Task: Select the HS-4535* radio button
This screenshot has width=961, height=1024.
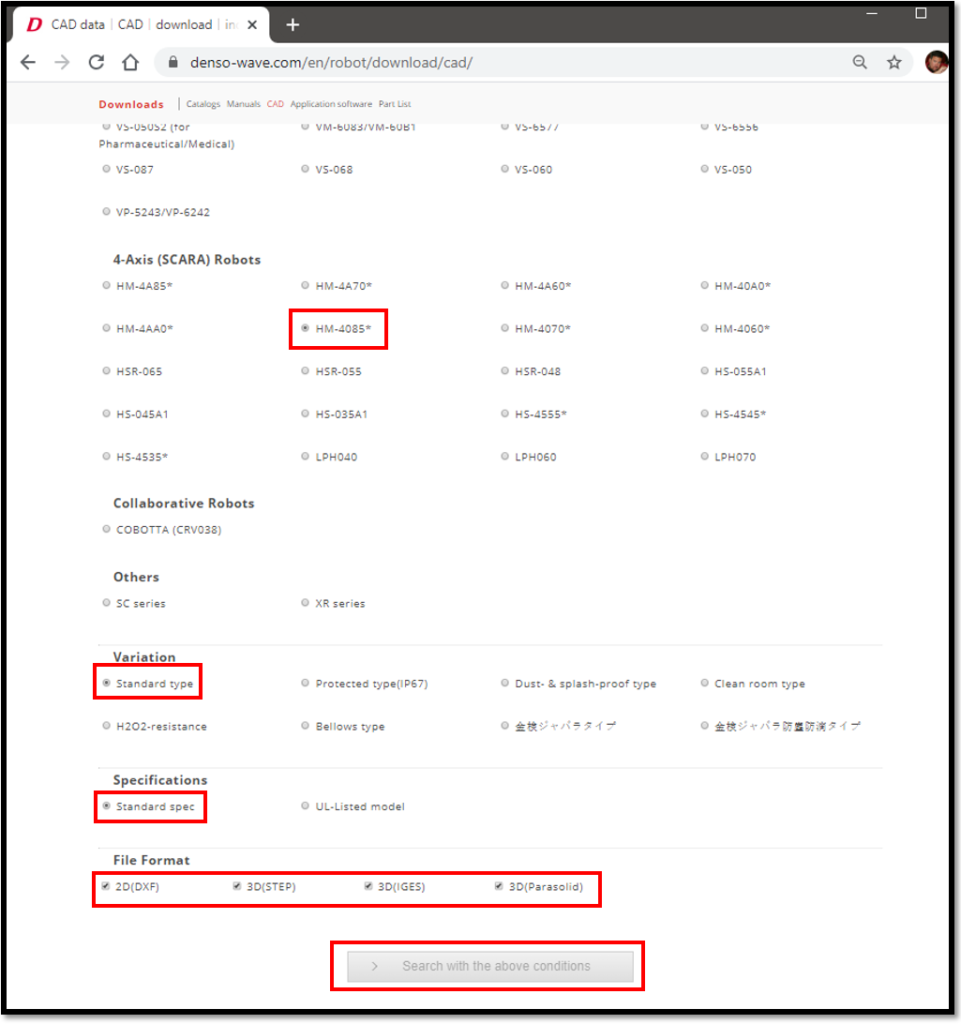Action: pyautogui.click(x=106, y=456)
